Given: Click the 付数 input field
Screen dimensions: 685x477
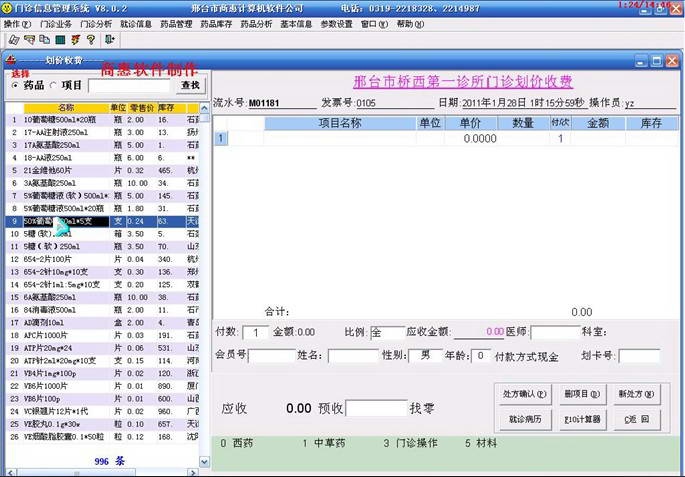Looking at the screenshot, I should (x=255, y=332).
